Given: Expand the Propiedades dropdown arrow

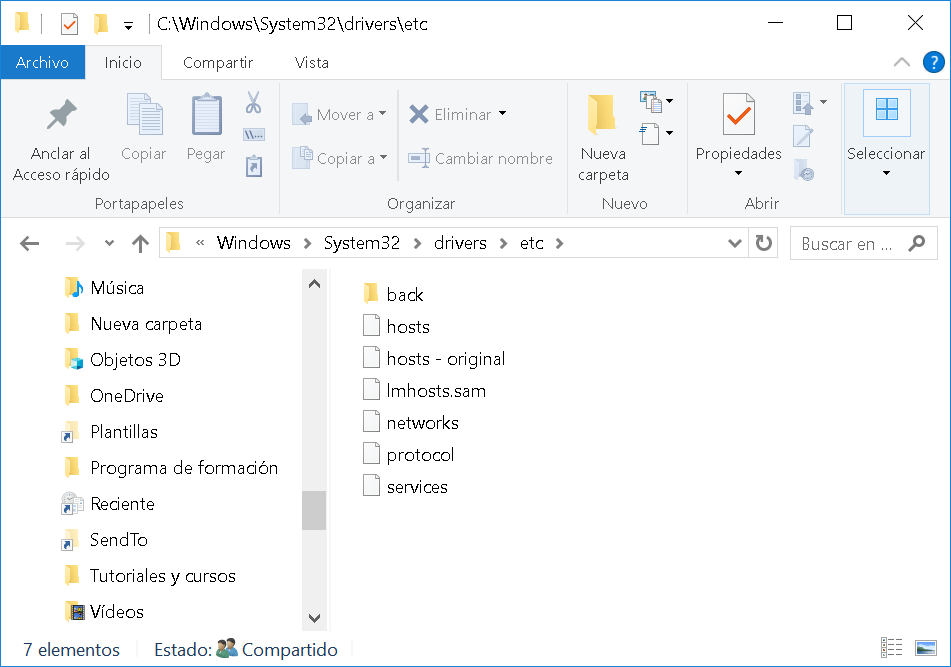Looking at the screenshot, I should click(738, 173).
